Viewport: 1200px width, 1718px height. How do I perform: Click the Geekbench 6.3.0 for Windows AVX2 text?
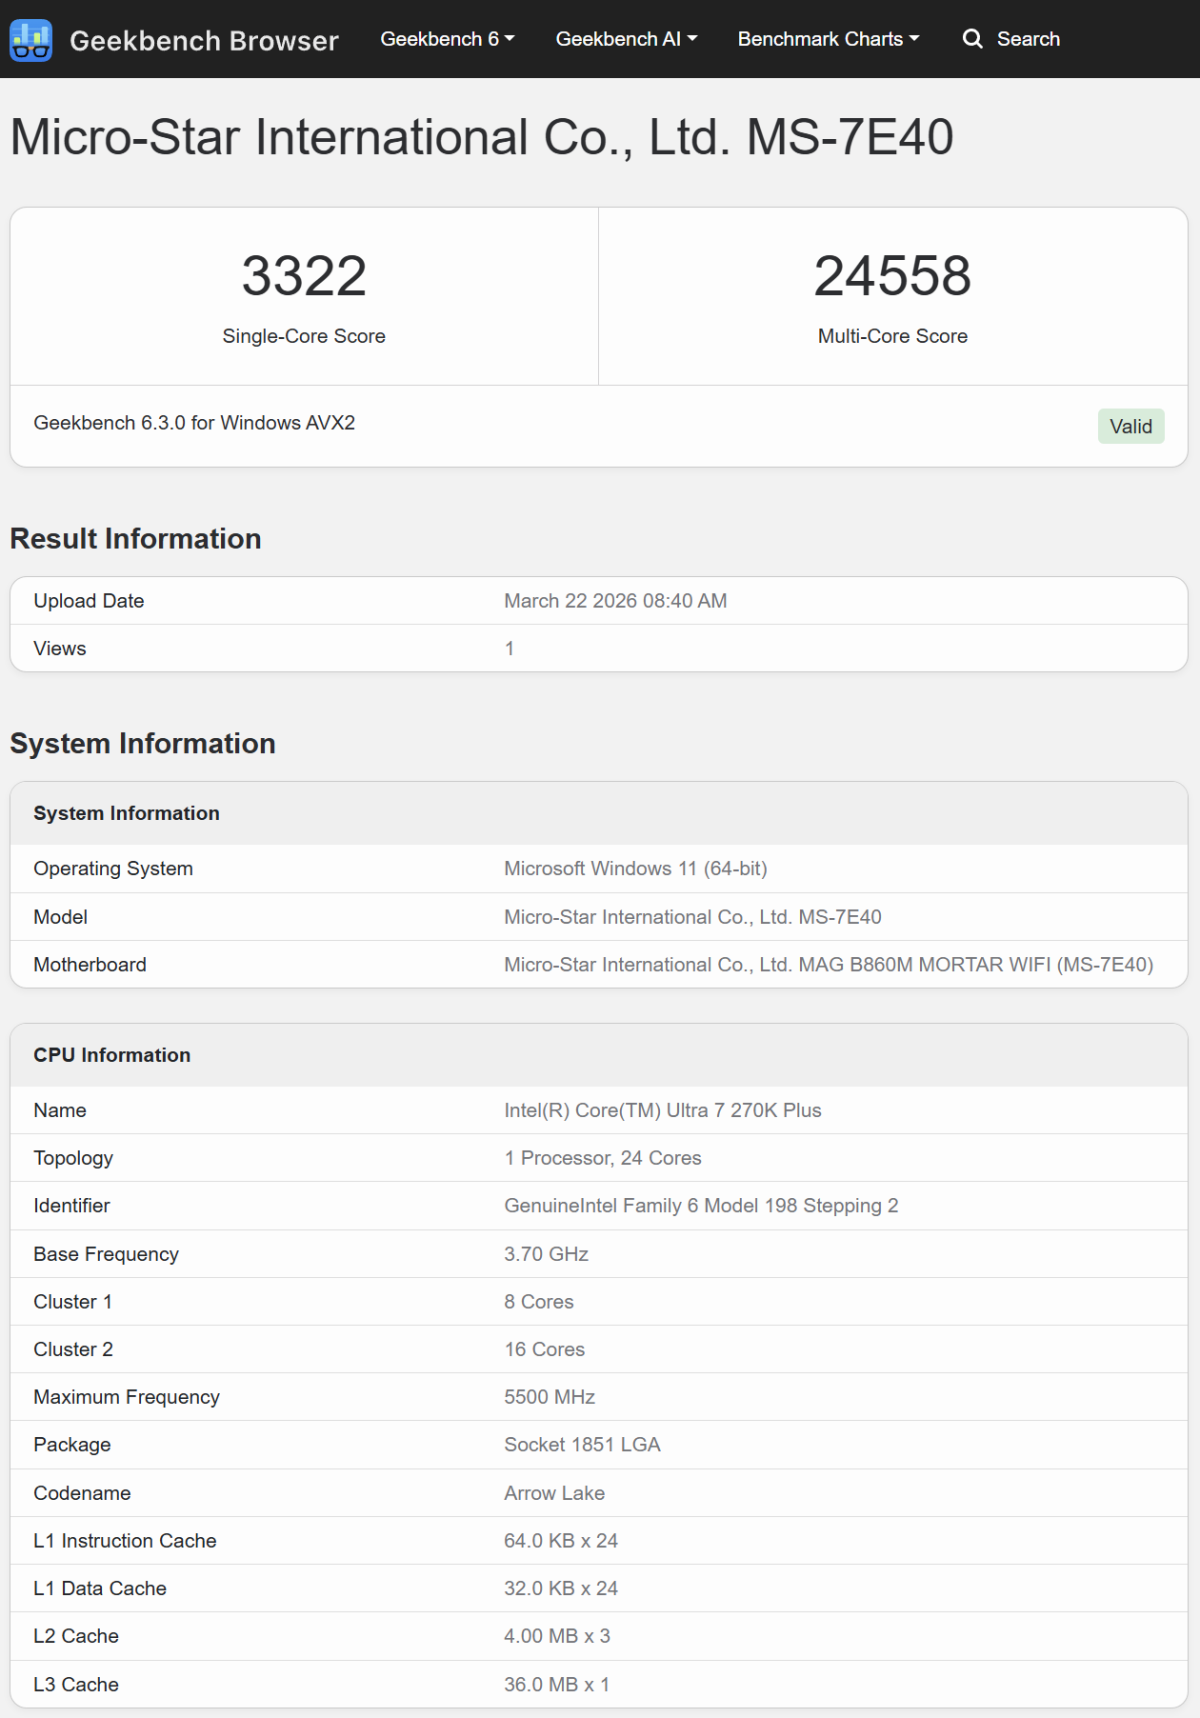pyautogui.click(x=194, y=423)
